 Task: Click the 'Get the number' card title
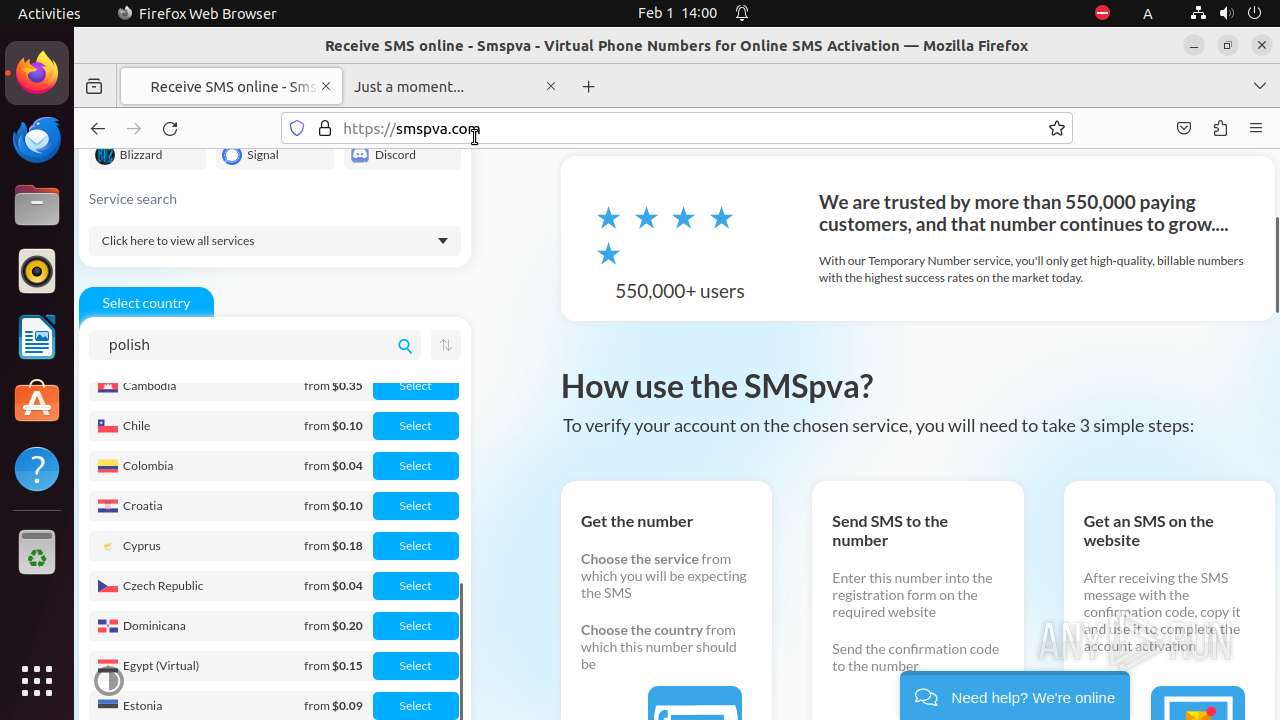pyautogui.click(x=637, y=521)
